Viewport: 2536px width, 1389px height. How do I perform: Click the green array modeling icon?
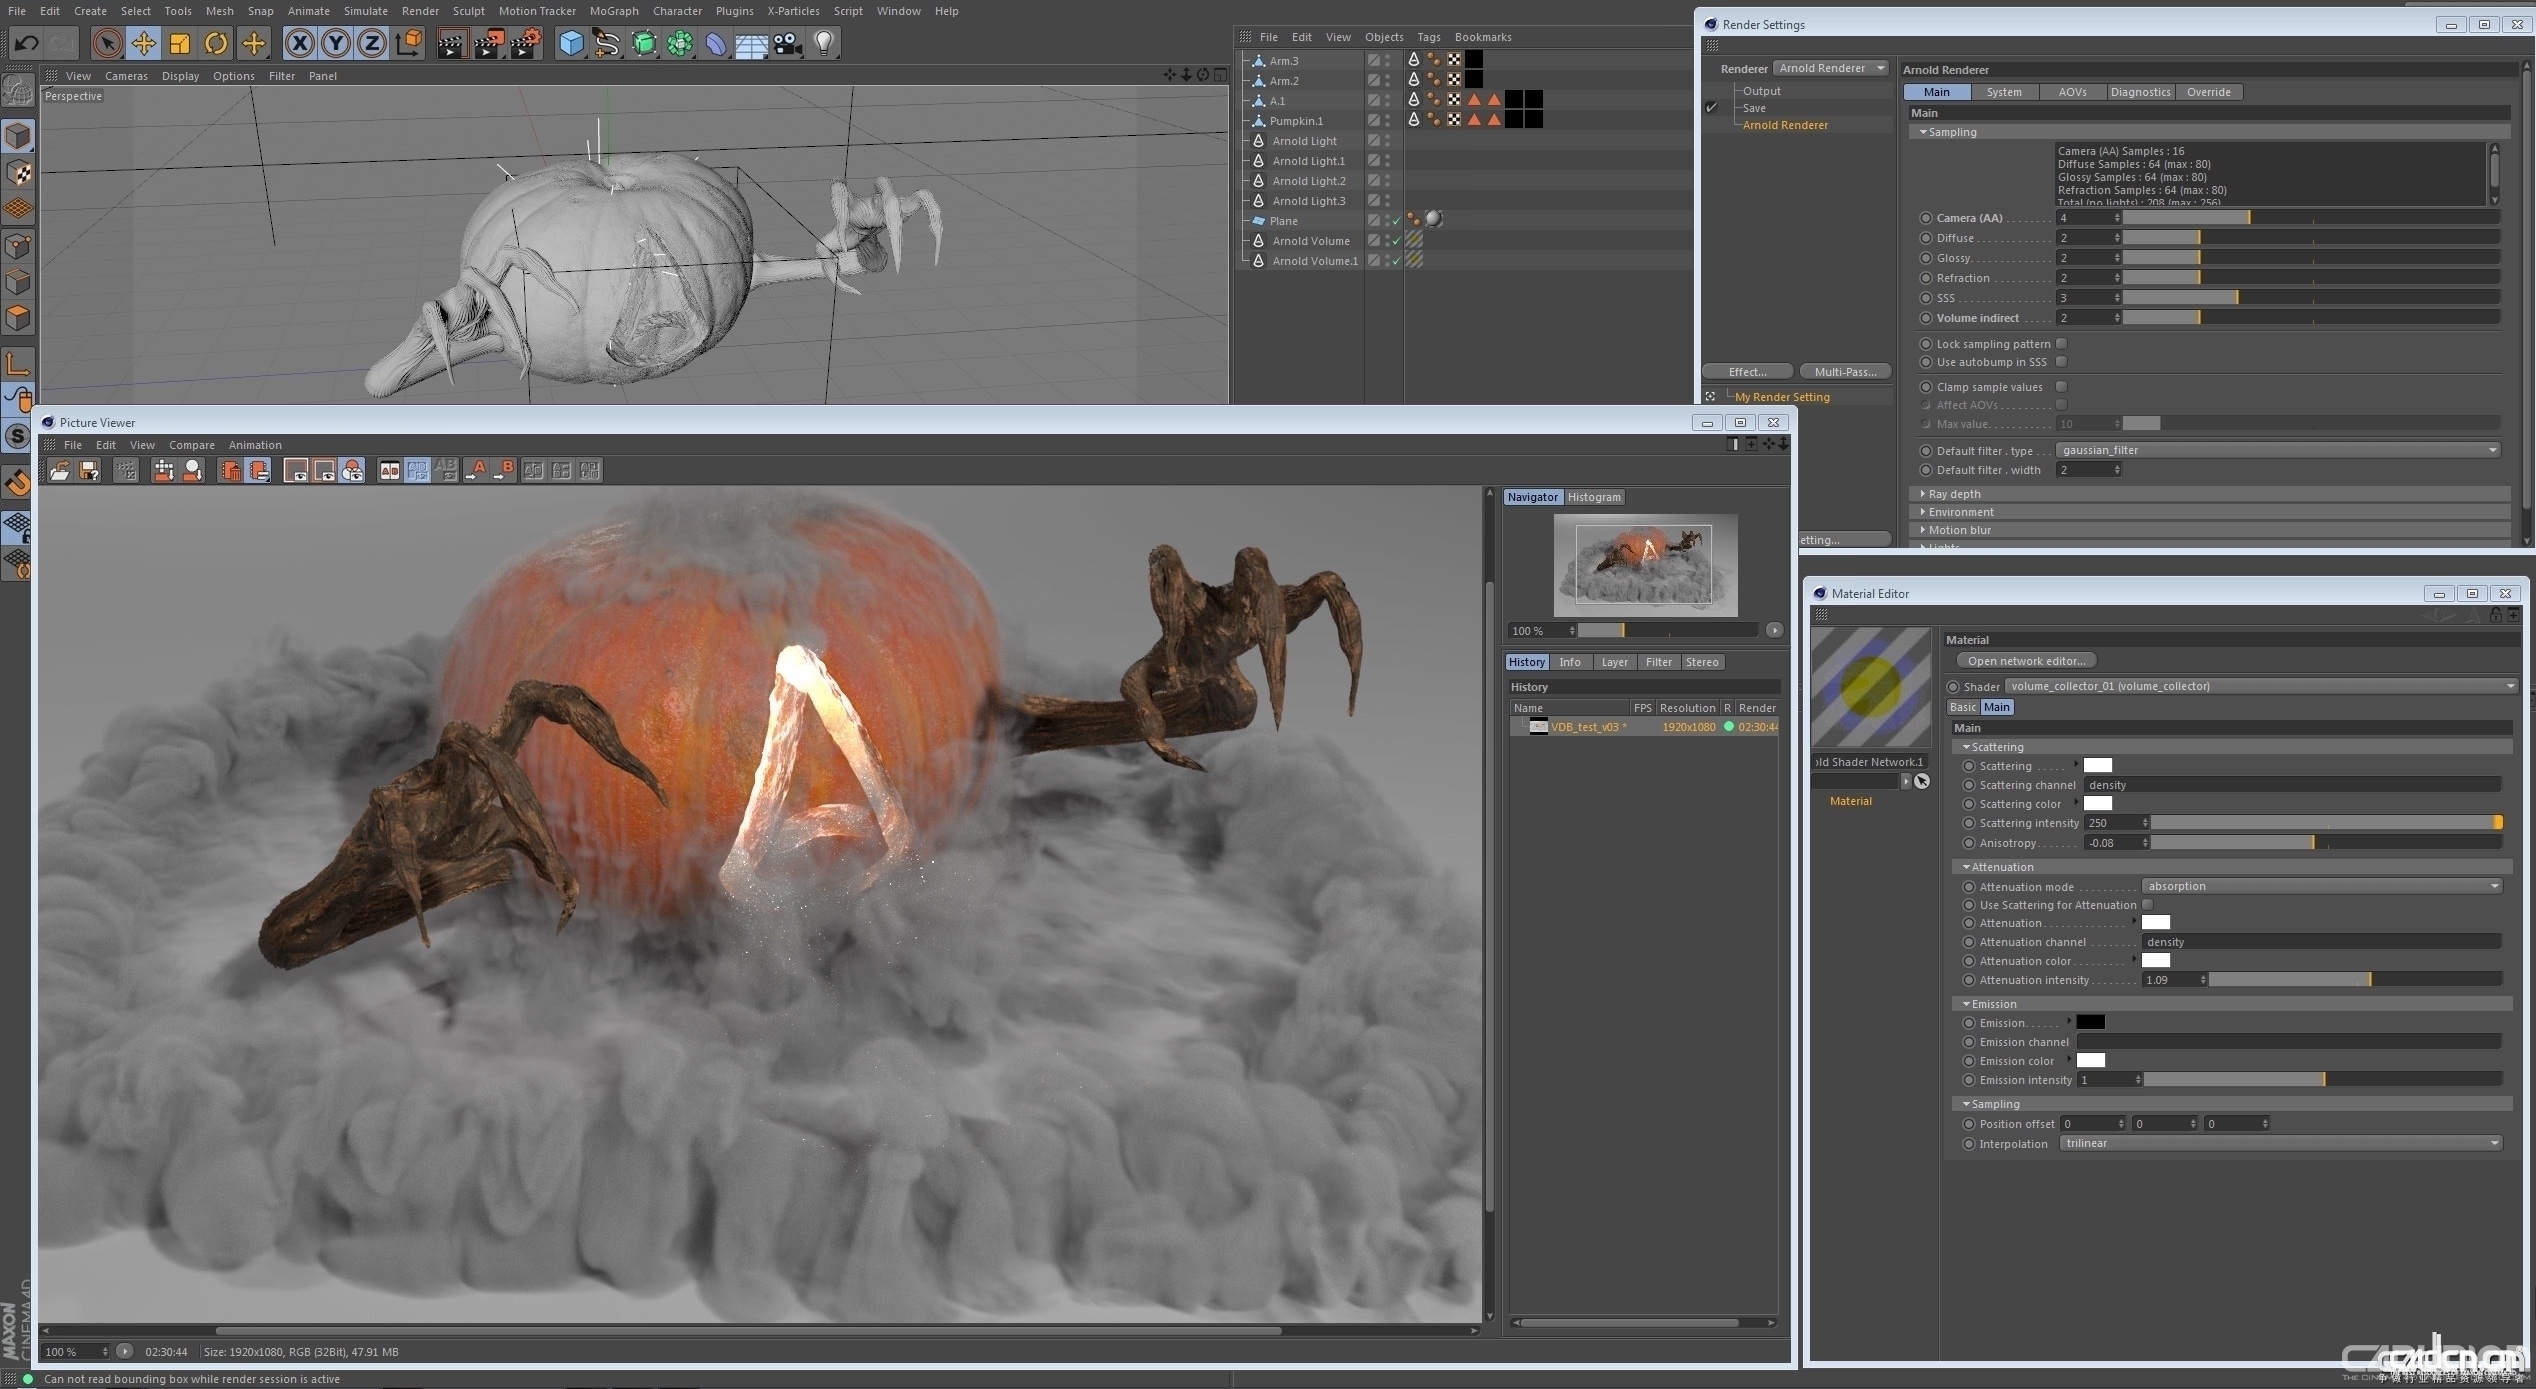(x=680, y=43)
